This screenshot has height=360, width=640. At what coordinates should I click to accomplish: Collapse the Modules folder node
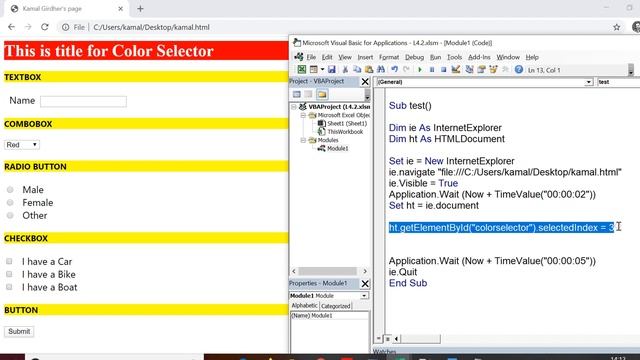(x=303, y=140)
